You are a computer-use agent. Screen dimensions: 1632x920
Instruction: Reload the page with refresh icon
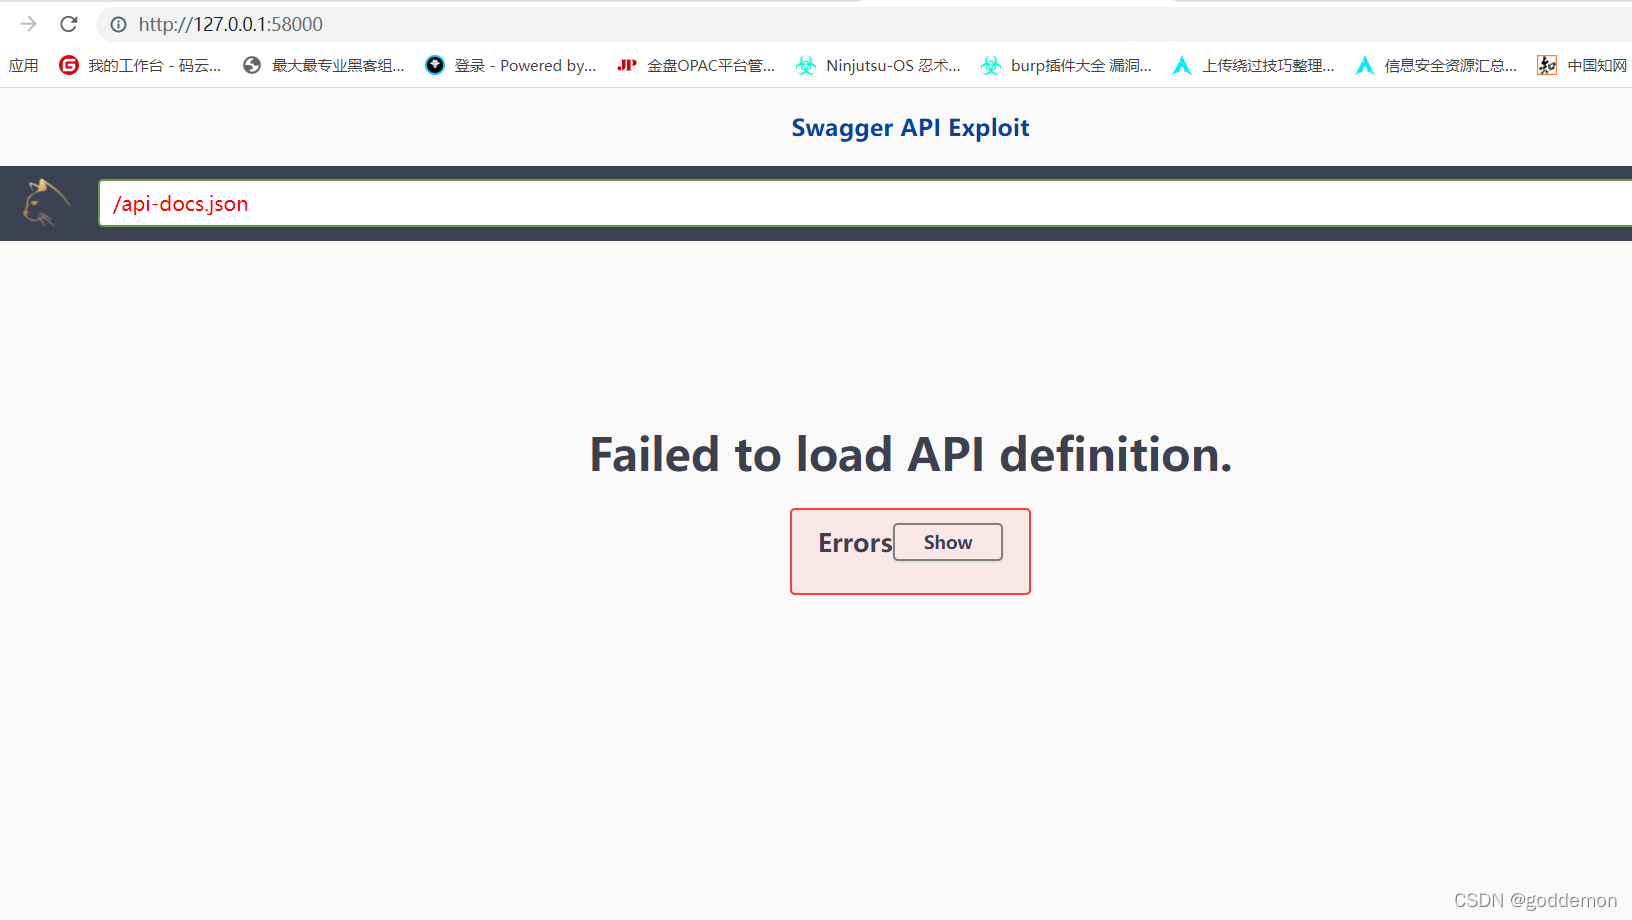[x=69, y=24]
